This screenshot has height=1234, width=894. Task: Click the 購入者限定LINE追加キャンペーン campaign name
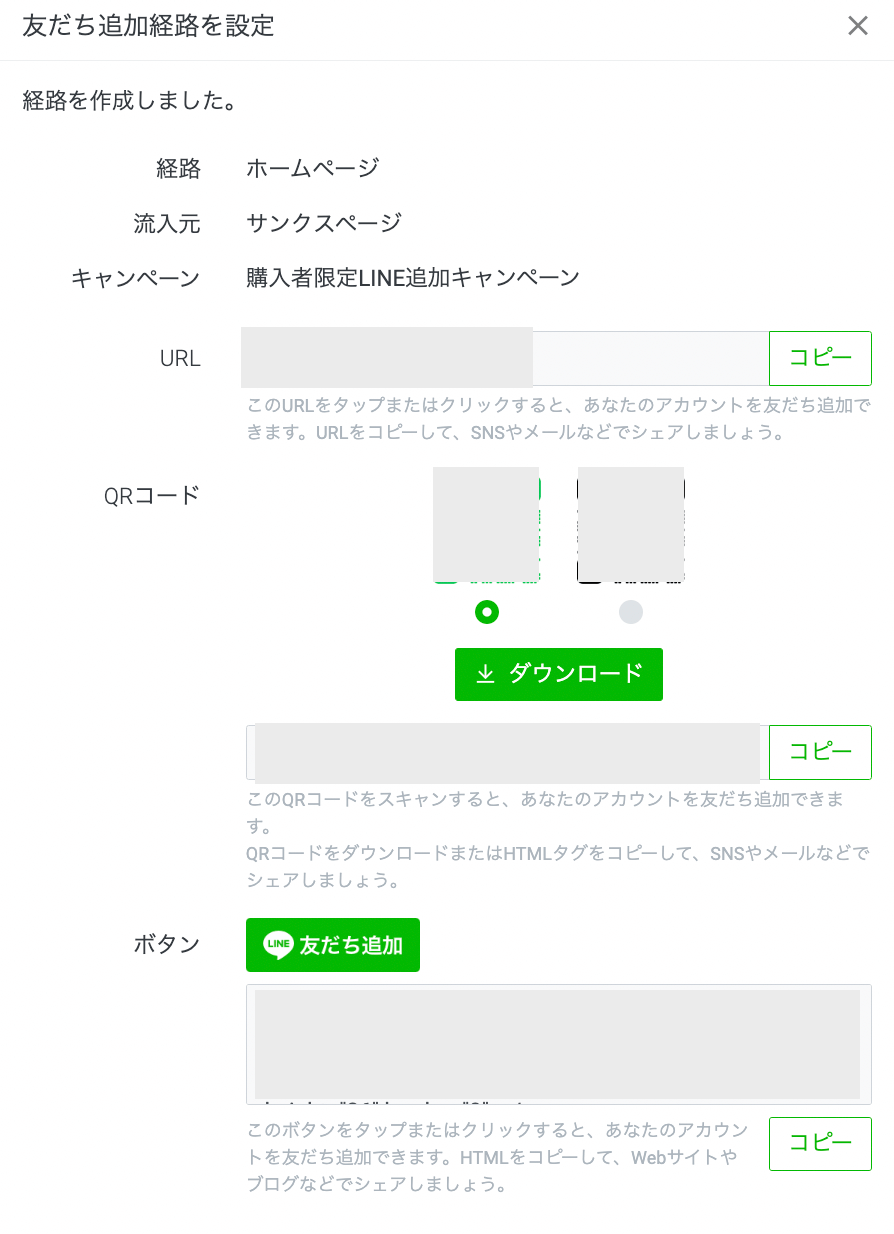point(413,278)
